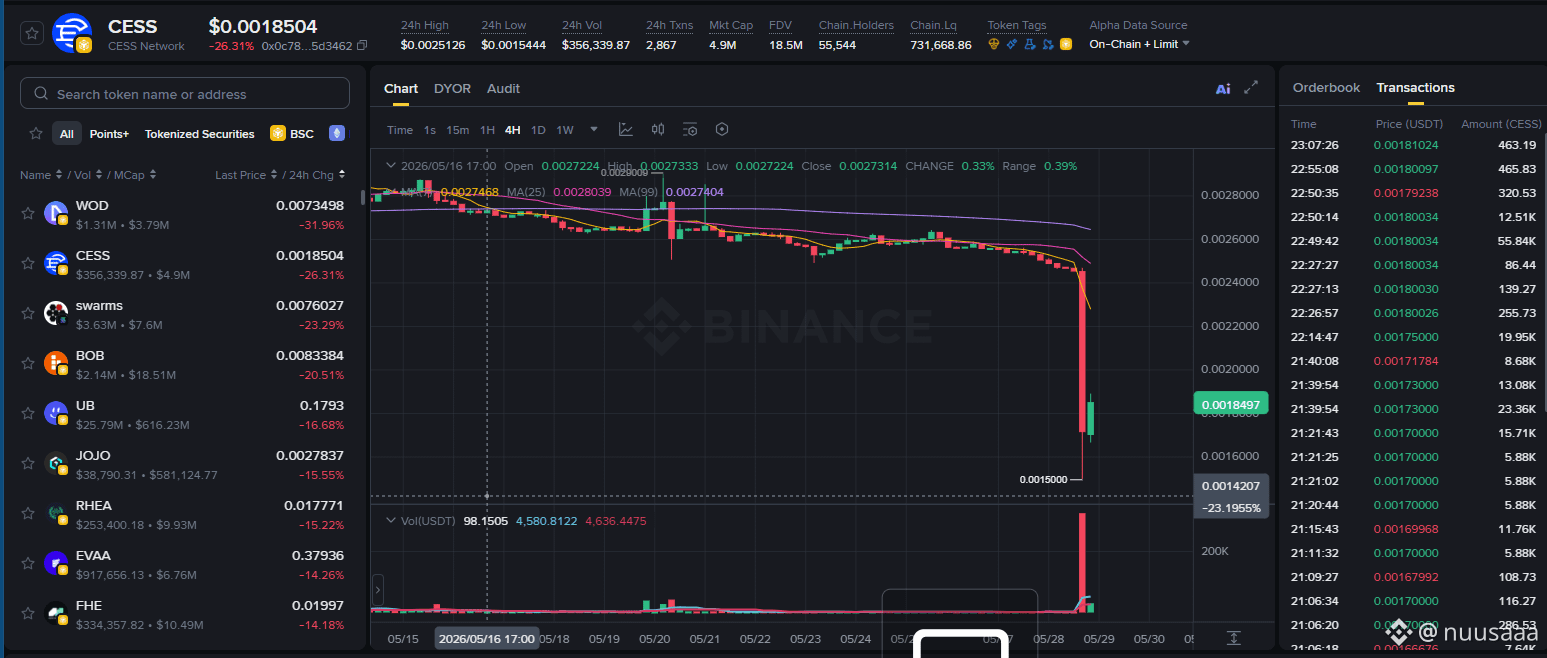Viewport: 1547px width, 658px height.
Task: Click the WOD token logo
Action: pos(56,213)
